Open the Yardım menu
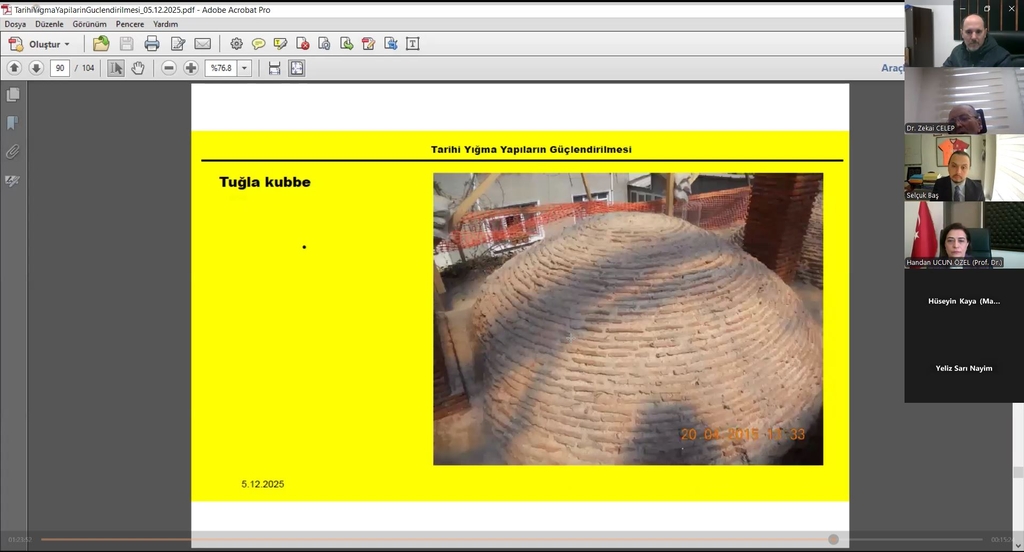Screen dimensions: 1024x552 pyautogui.click(x=166, y=24)
